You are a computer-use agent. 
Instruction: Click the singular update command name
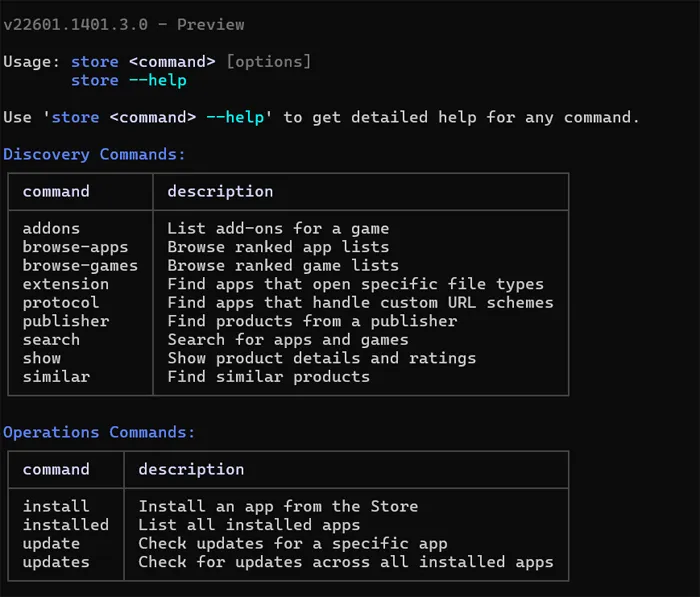(51, 543)
